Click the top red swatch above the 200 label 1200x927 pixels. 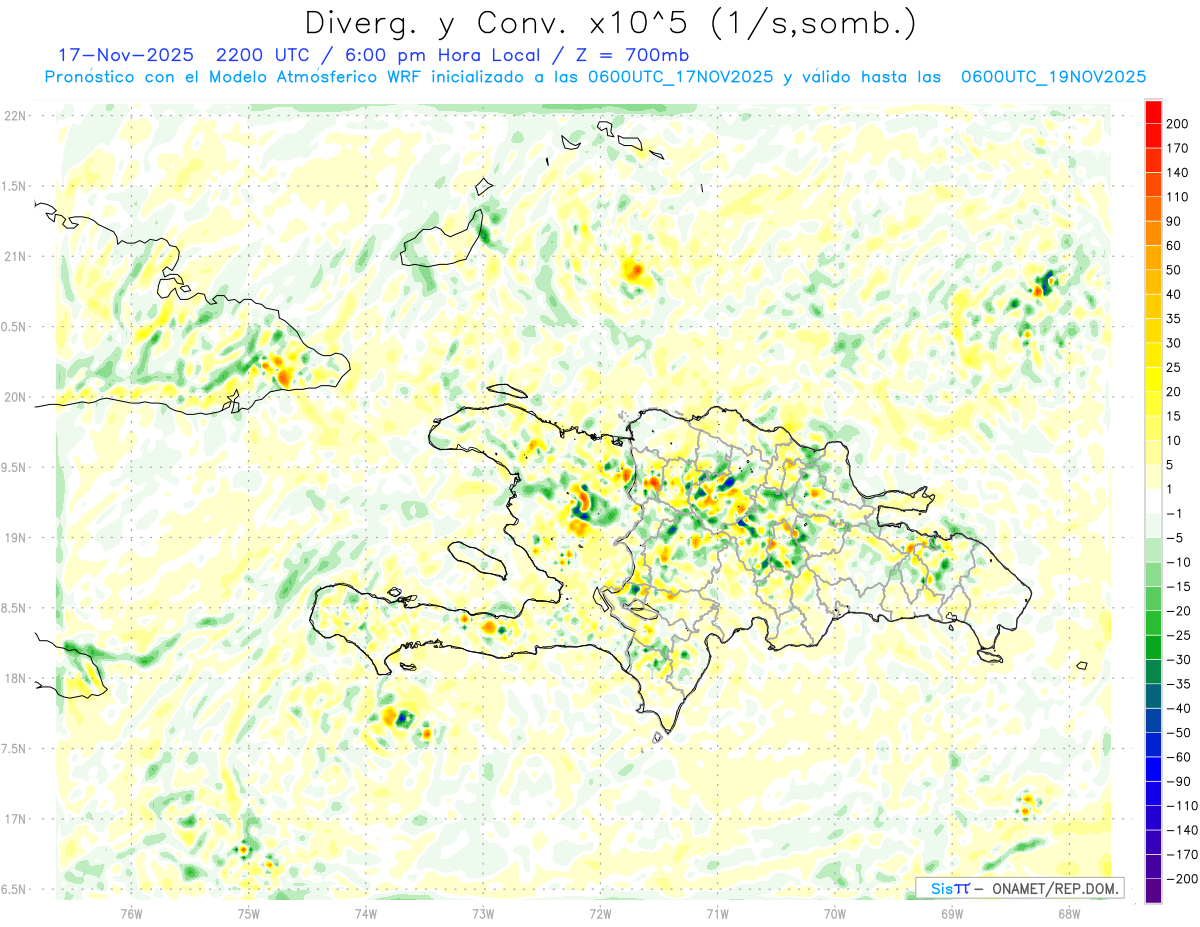pyautogui.click(x=1153, y=112)
